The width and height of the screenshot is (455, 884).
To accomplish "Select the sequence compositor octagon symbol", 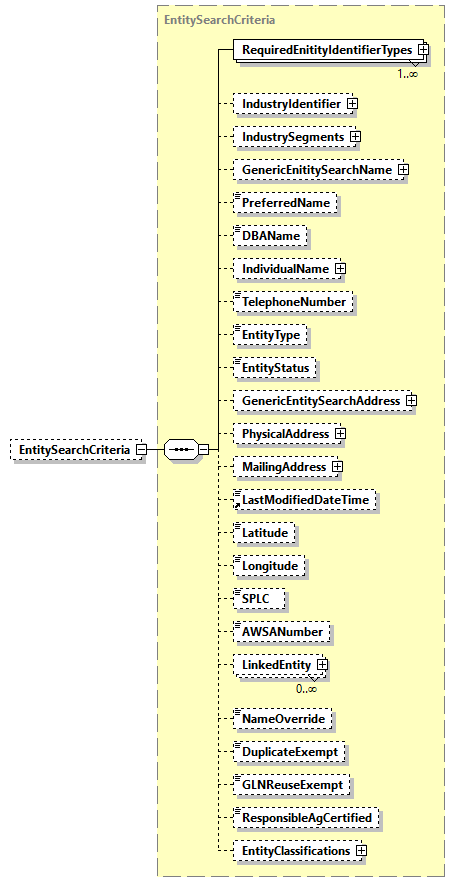I will click(x=181, y=450).
